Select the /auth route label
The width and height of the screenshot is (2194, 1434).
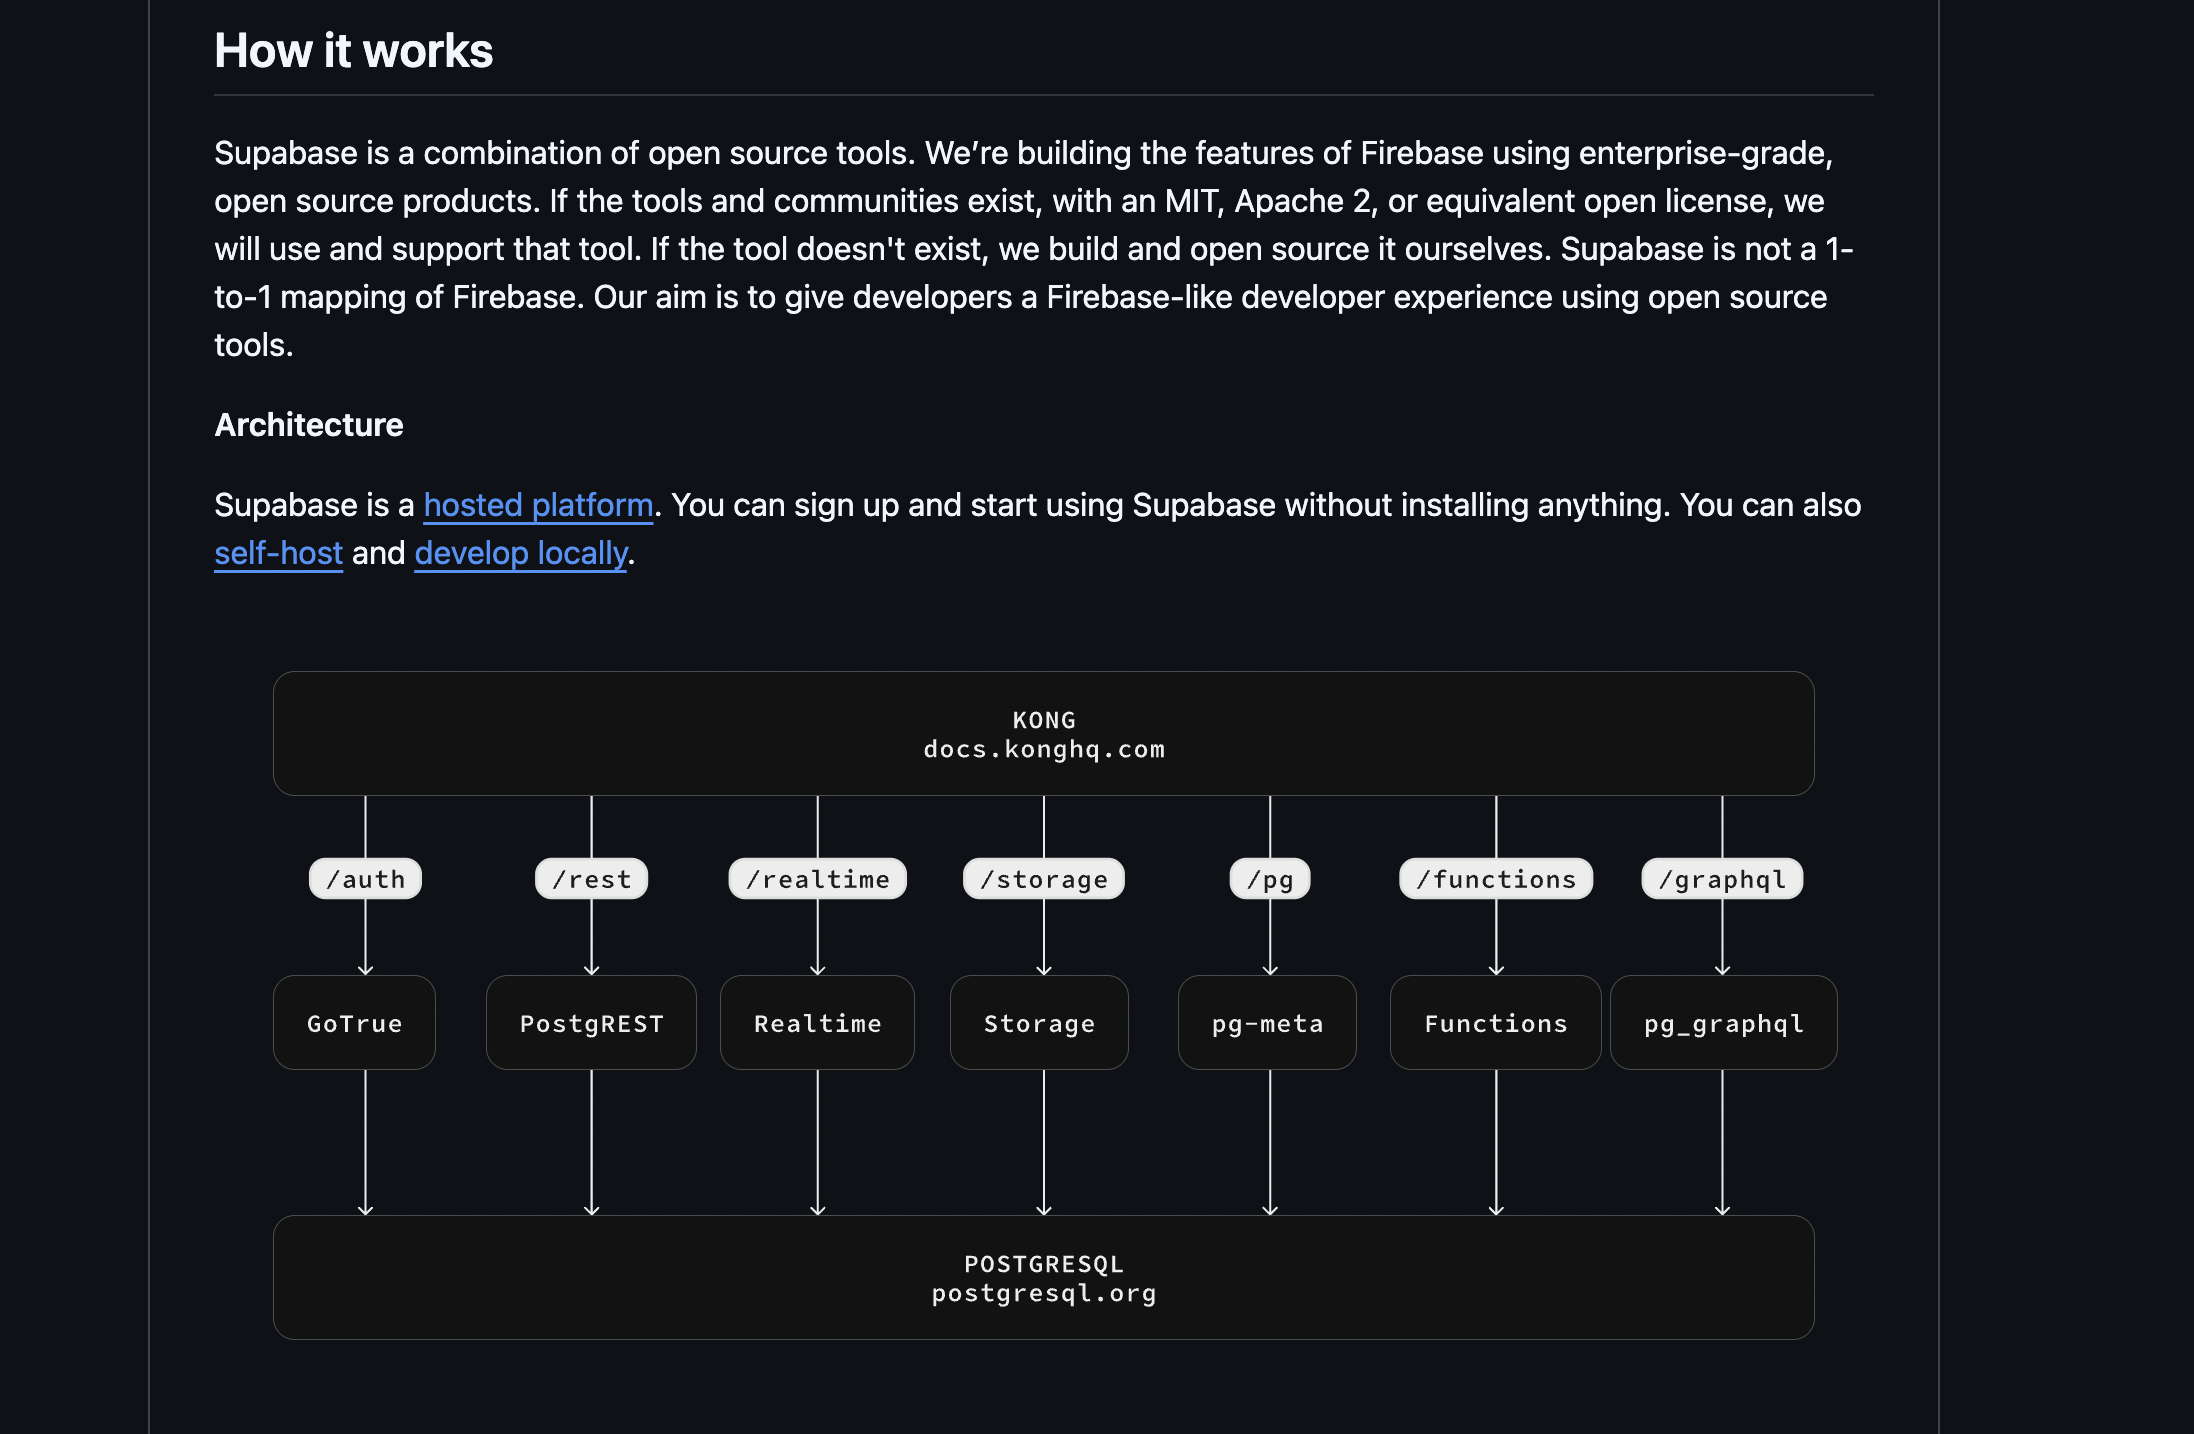tap(365, 879)
